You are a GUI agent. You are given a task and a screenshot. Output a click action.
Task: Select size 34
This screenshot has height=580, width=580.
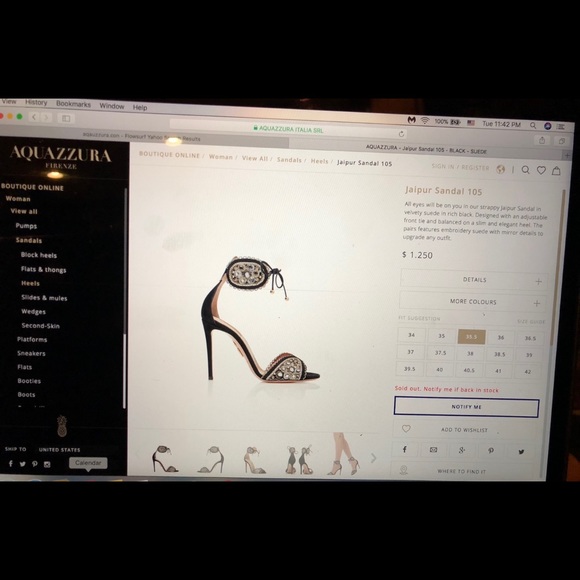[411, 335]
